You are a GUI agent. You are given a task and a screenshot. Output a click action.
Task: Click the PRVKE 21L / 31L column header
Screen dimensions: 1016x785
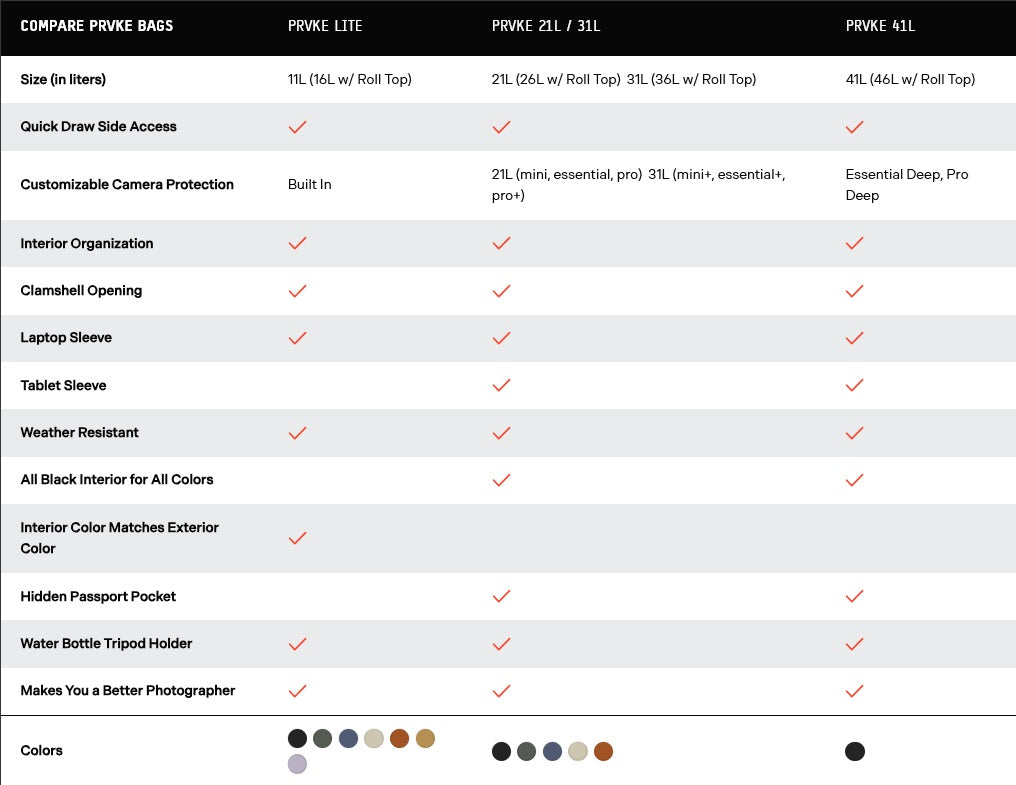(546, 26)
